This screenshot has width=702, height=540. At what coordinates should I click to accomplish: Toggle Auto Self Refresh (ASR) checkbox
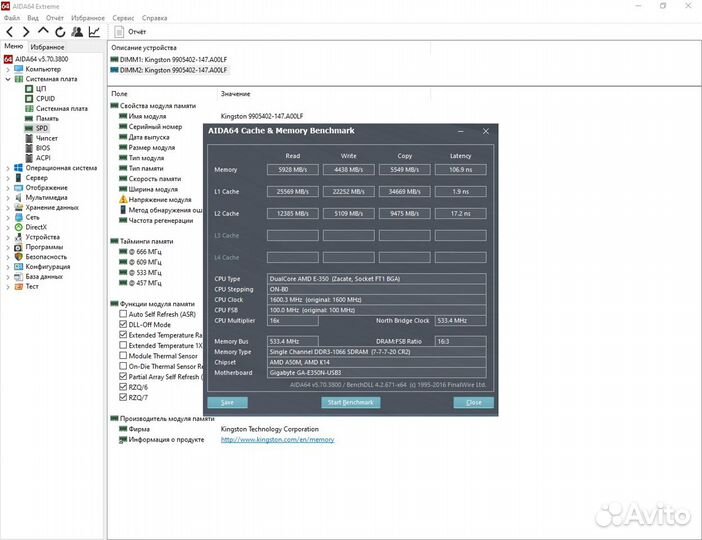(123, 314)
